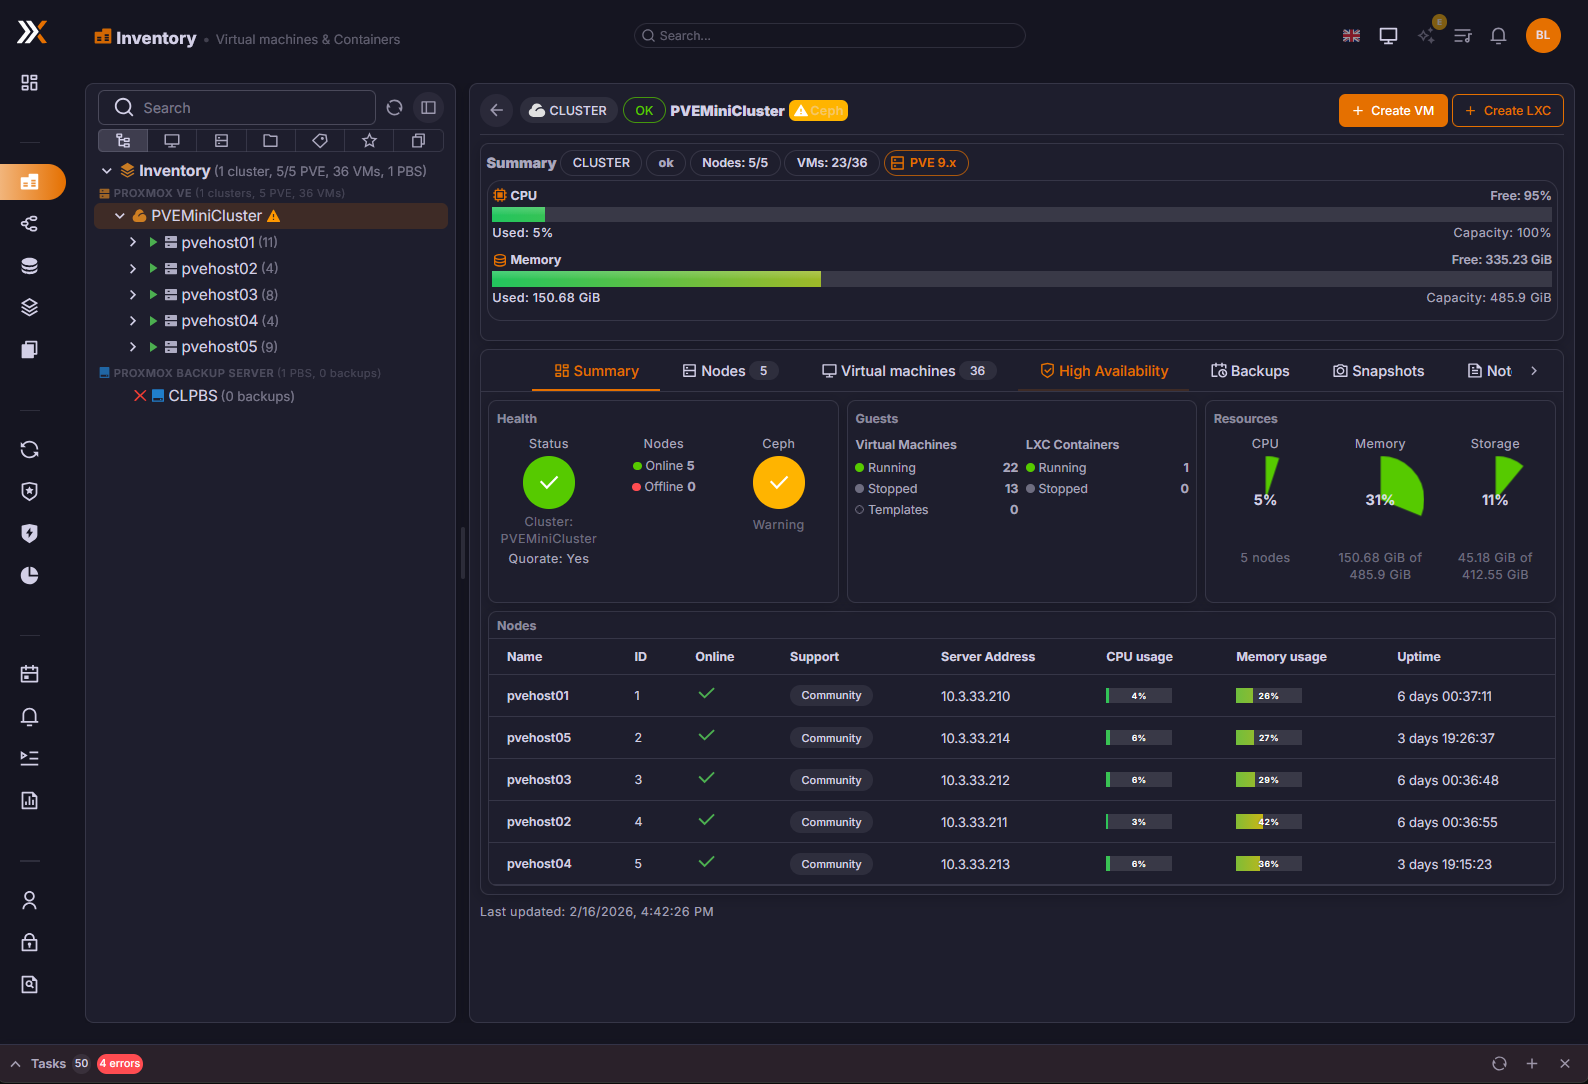
Task: Open the High Availability tab
Action: 1104,371
